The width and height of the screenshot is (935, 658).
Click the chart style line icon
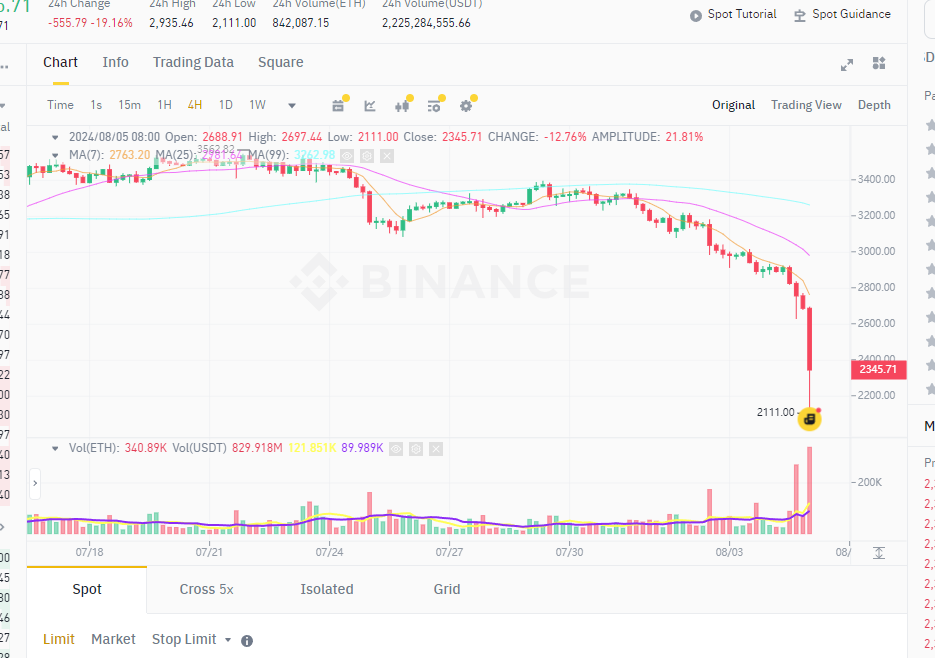370,105
